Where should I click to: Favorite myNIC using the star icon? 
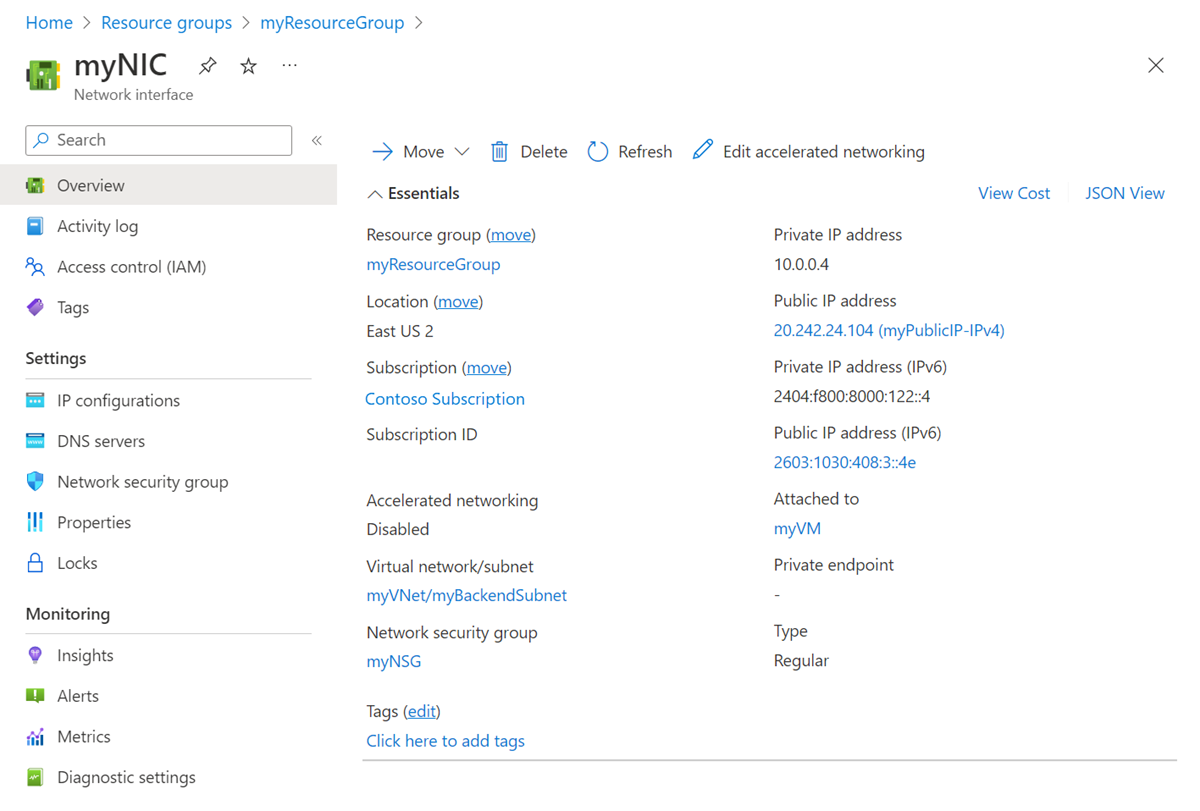tap(248, 66)
